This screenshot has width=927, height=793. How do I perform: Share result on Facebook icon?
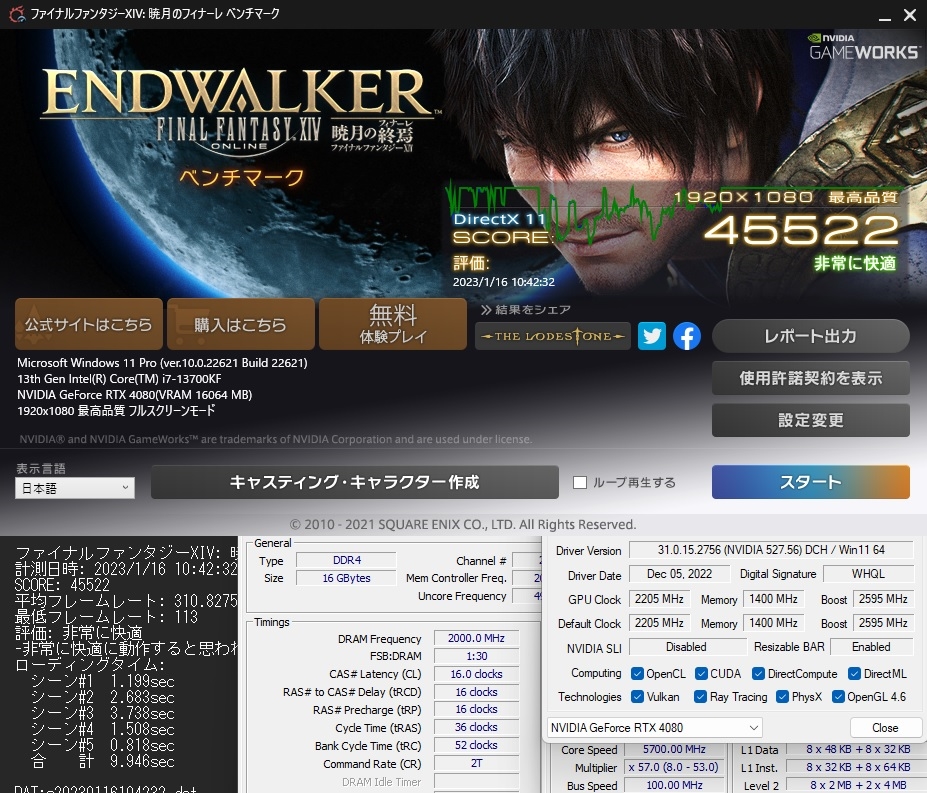pos(686,336)
